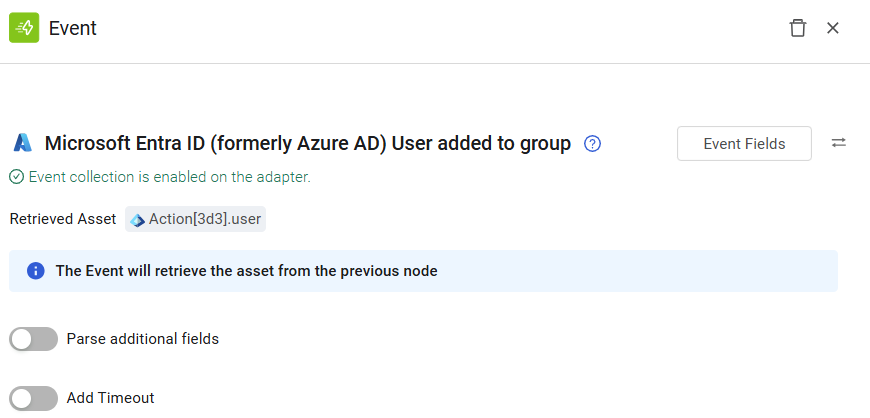
Task: Close the Event panel
Action: pos(833,28)
